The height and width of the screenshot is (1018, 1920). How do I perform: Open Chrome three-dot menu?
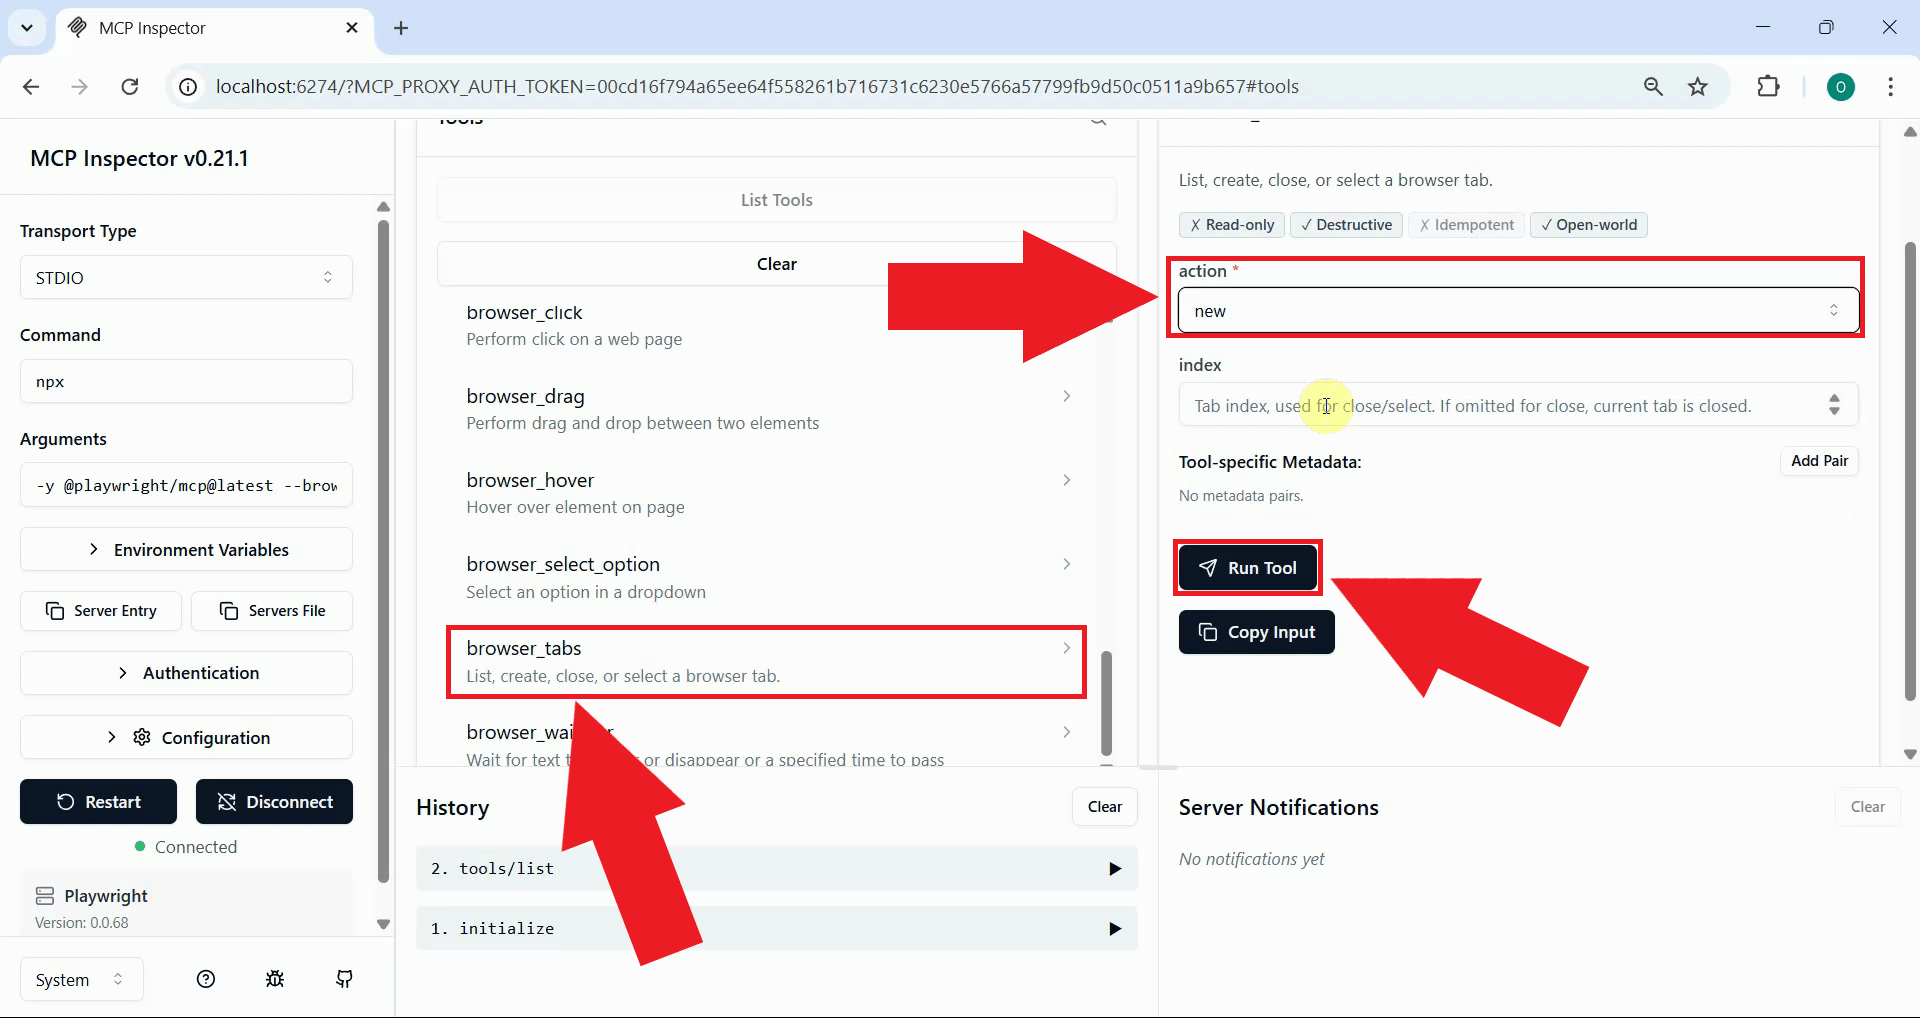1890,87
